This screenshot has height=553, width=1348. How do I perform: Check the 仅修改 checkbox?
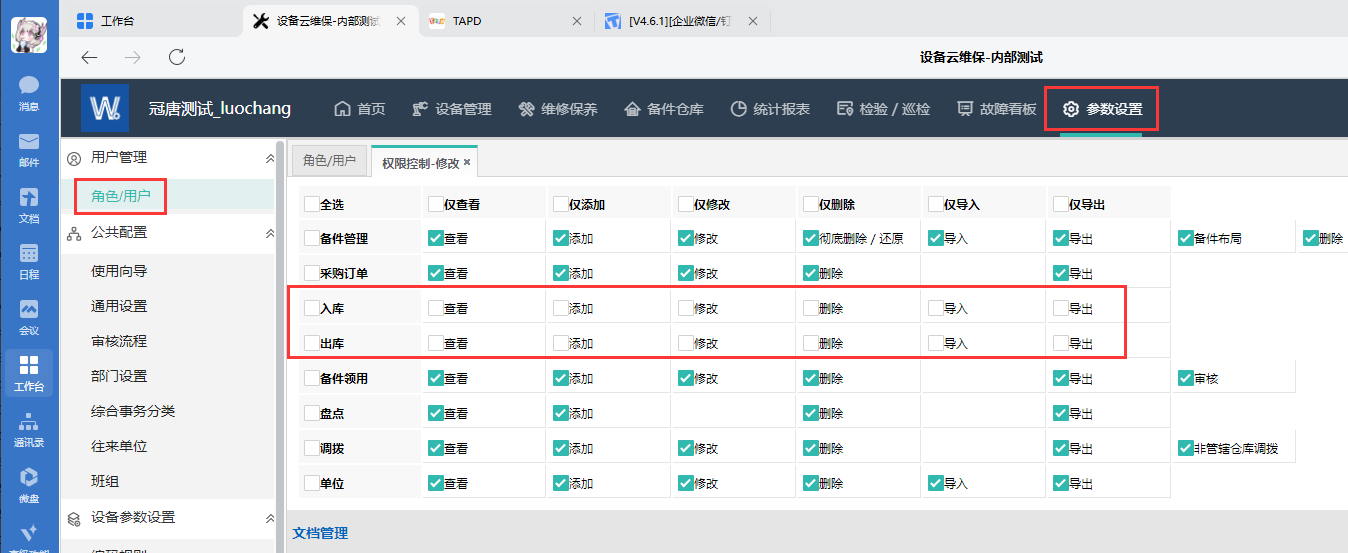(686, 203)
